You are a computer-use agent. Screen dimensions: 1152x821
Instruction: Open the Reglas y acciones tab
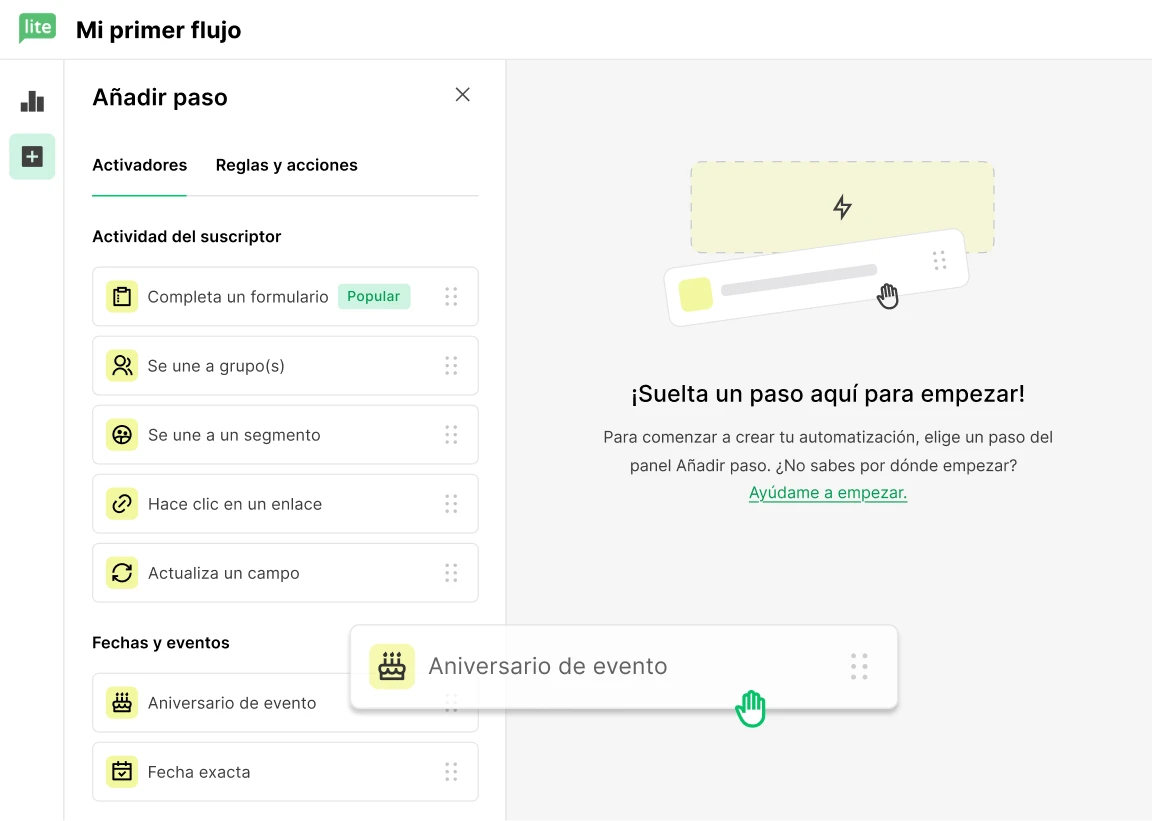point(286,165)
